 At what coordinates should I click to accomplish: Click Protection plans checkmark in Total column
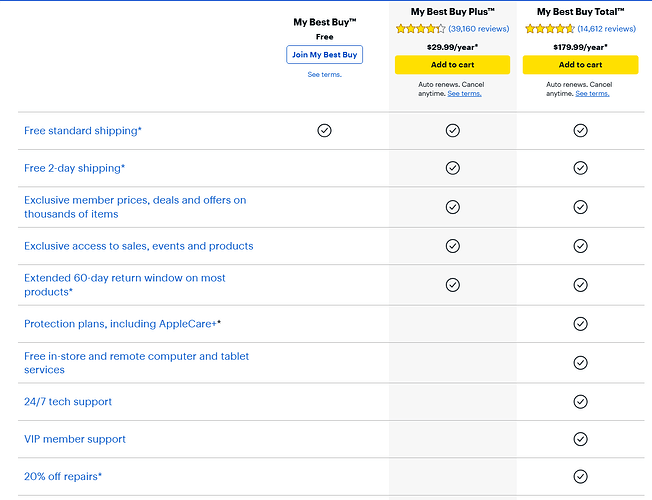580,324
